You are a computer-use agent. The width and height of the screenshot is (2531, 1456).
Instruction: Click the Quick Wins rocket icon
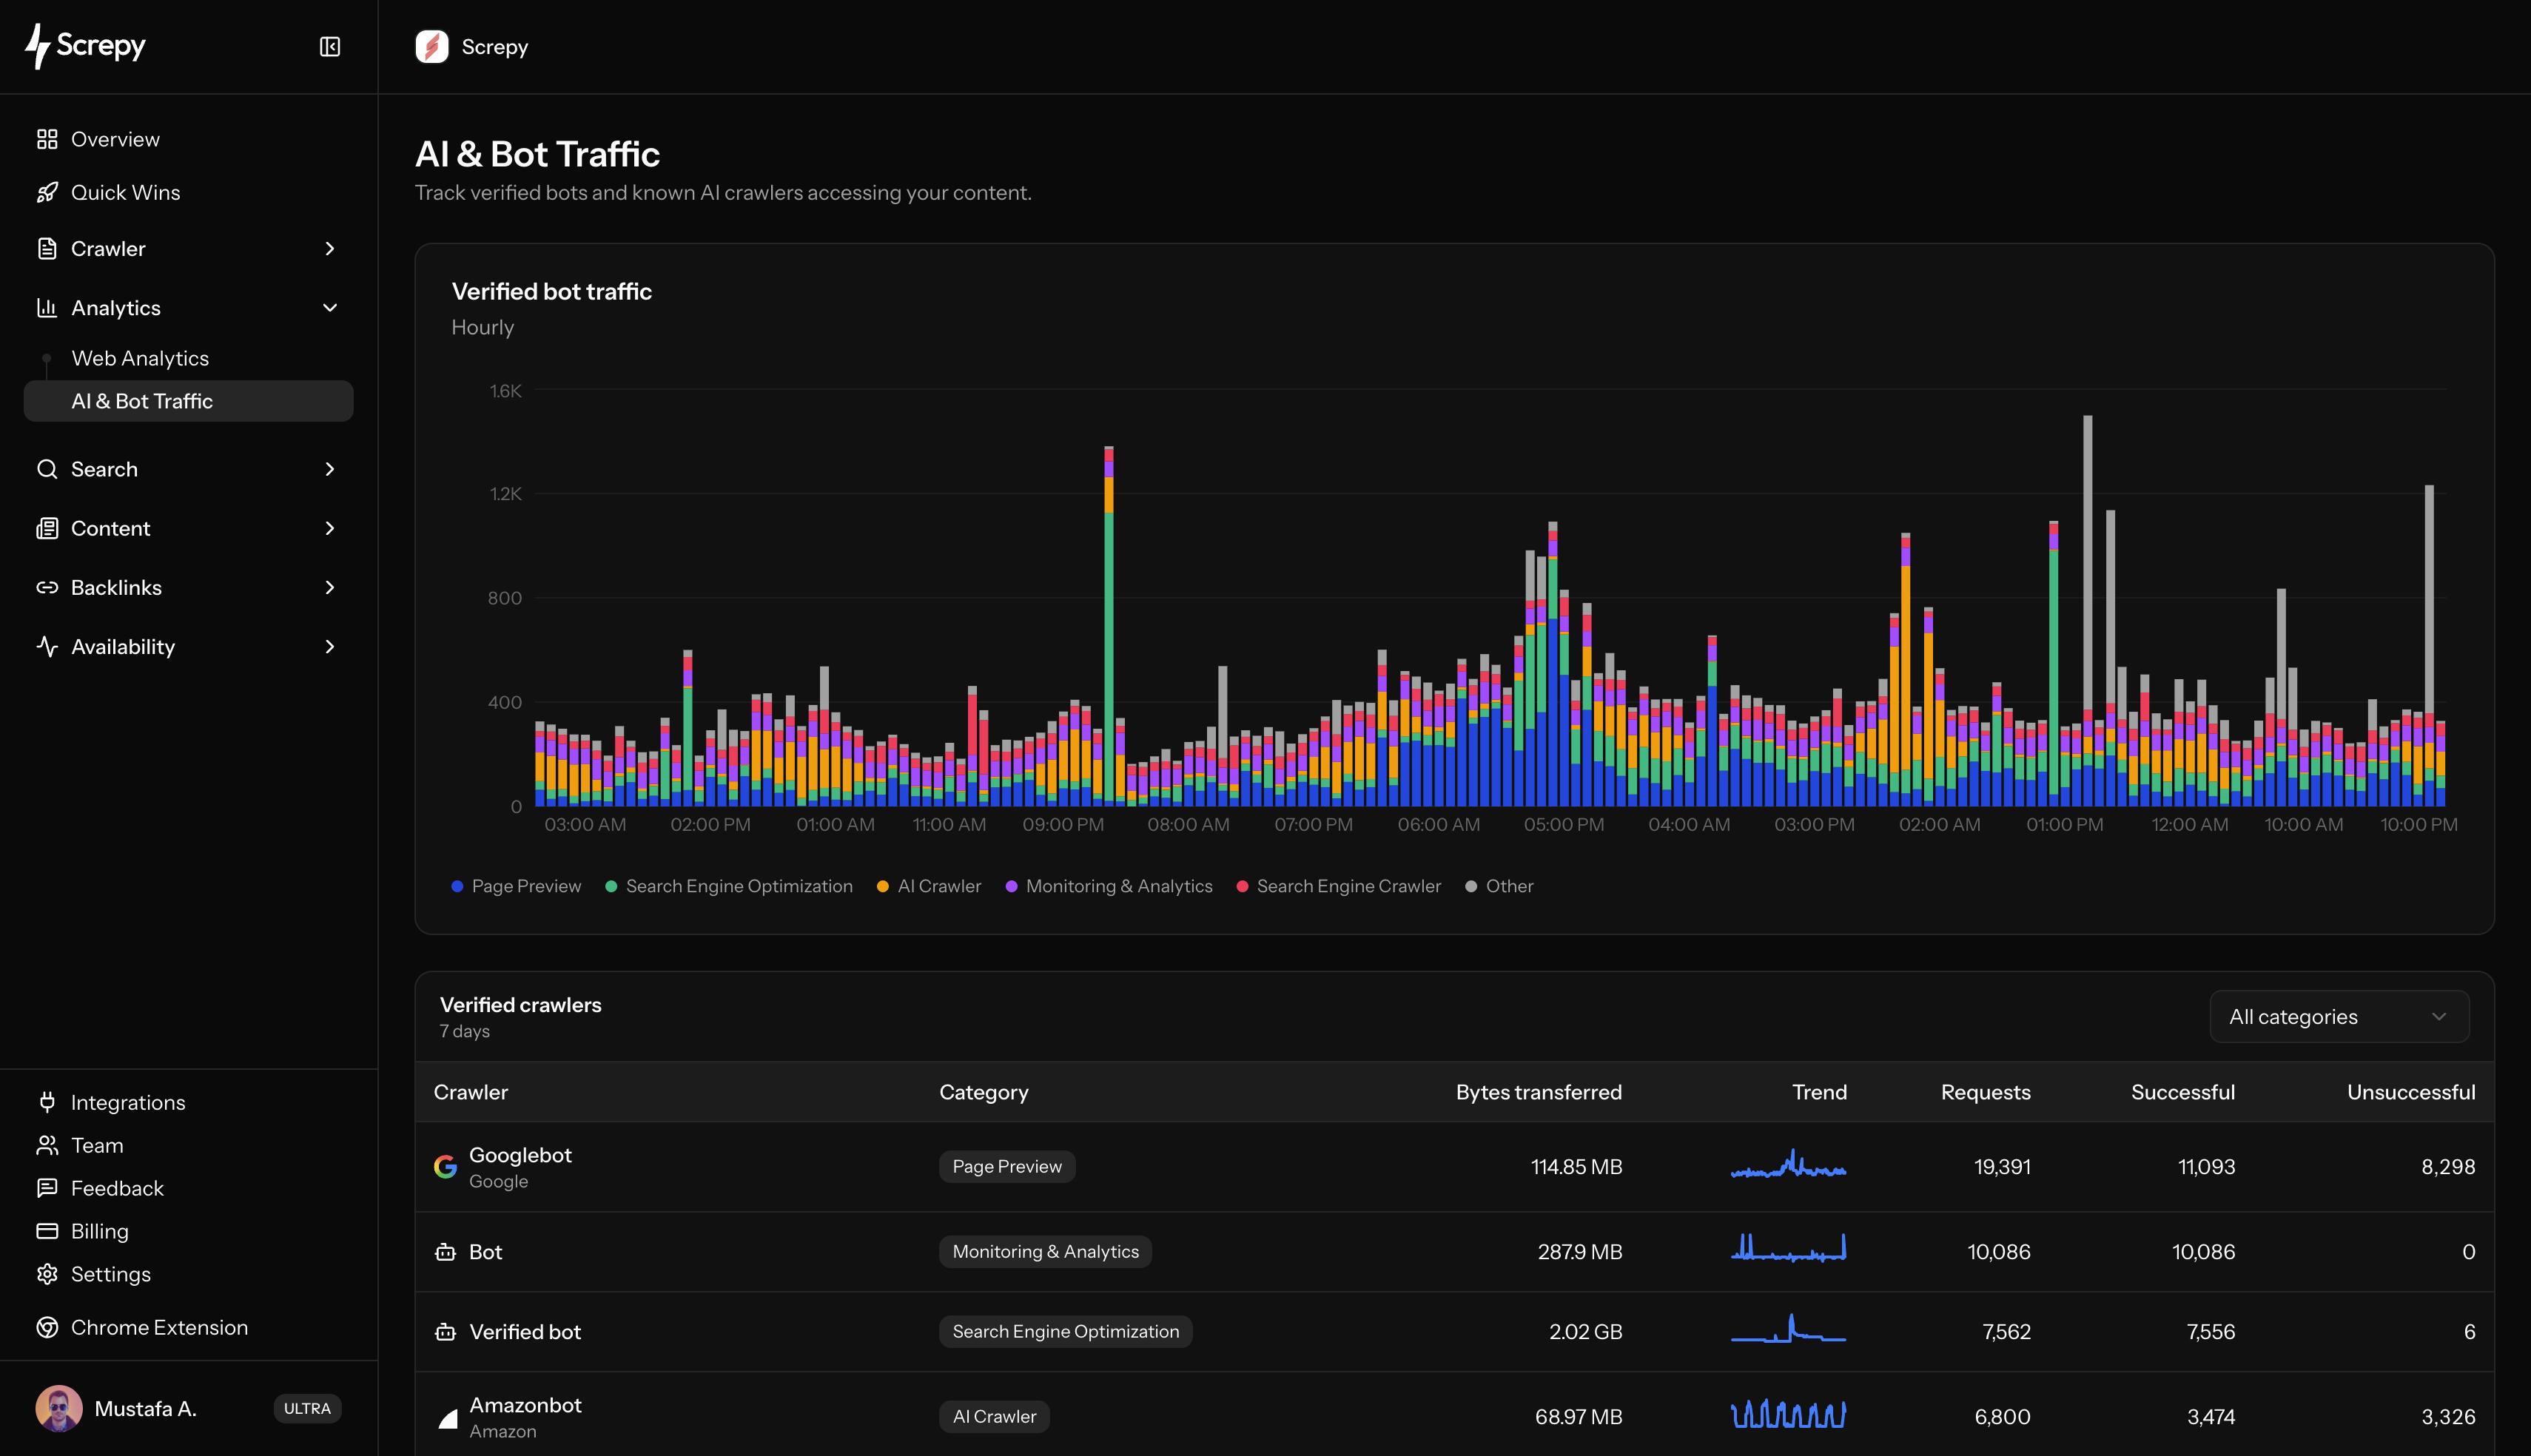pos(47,192)
